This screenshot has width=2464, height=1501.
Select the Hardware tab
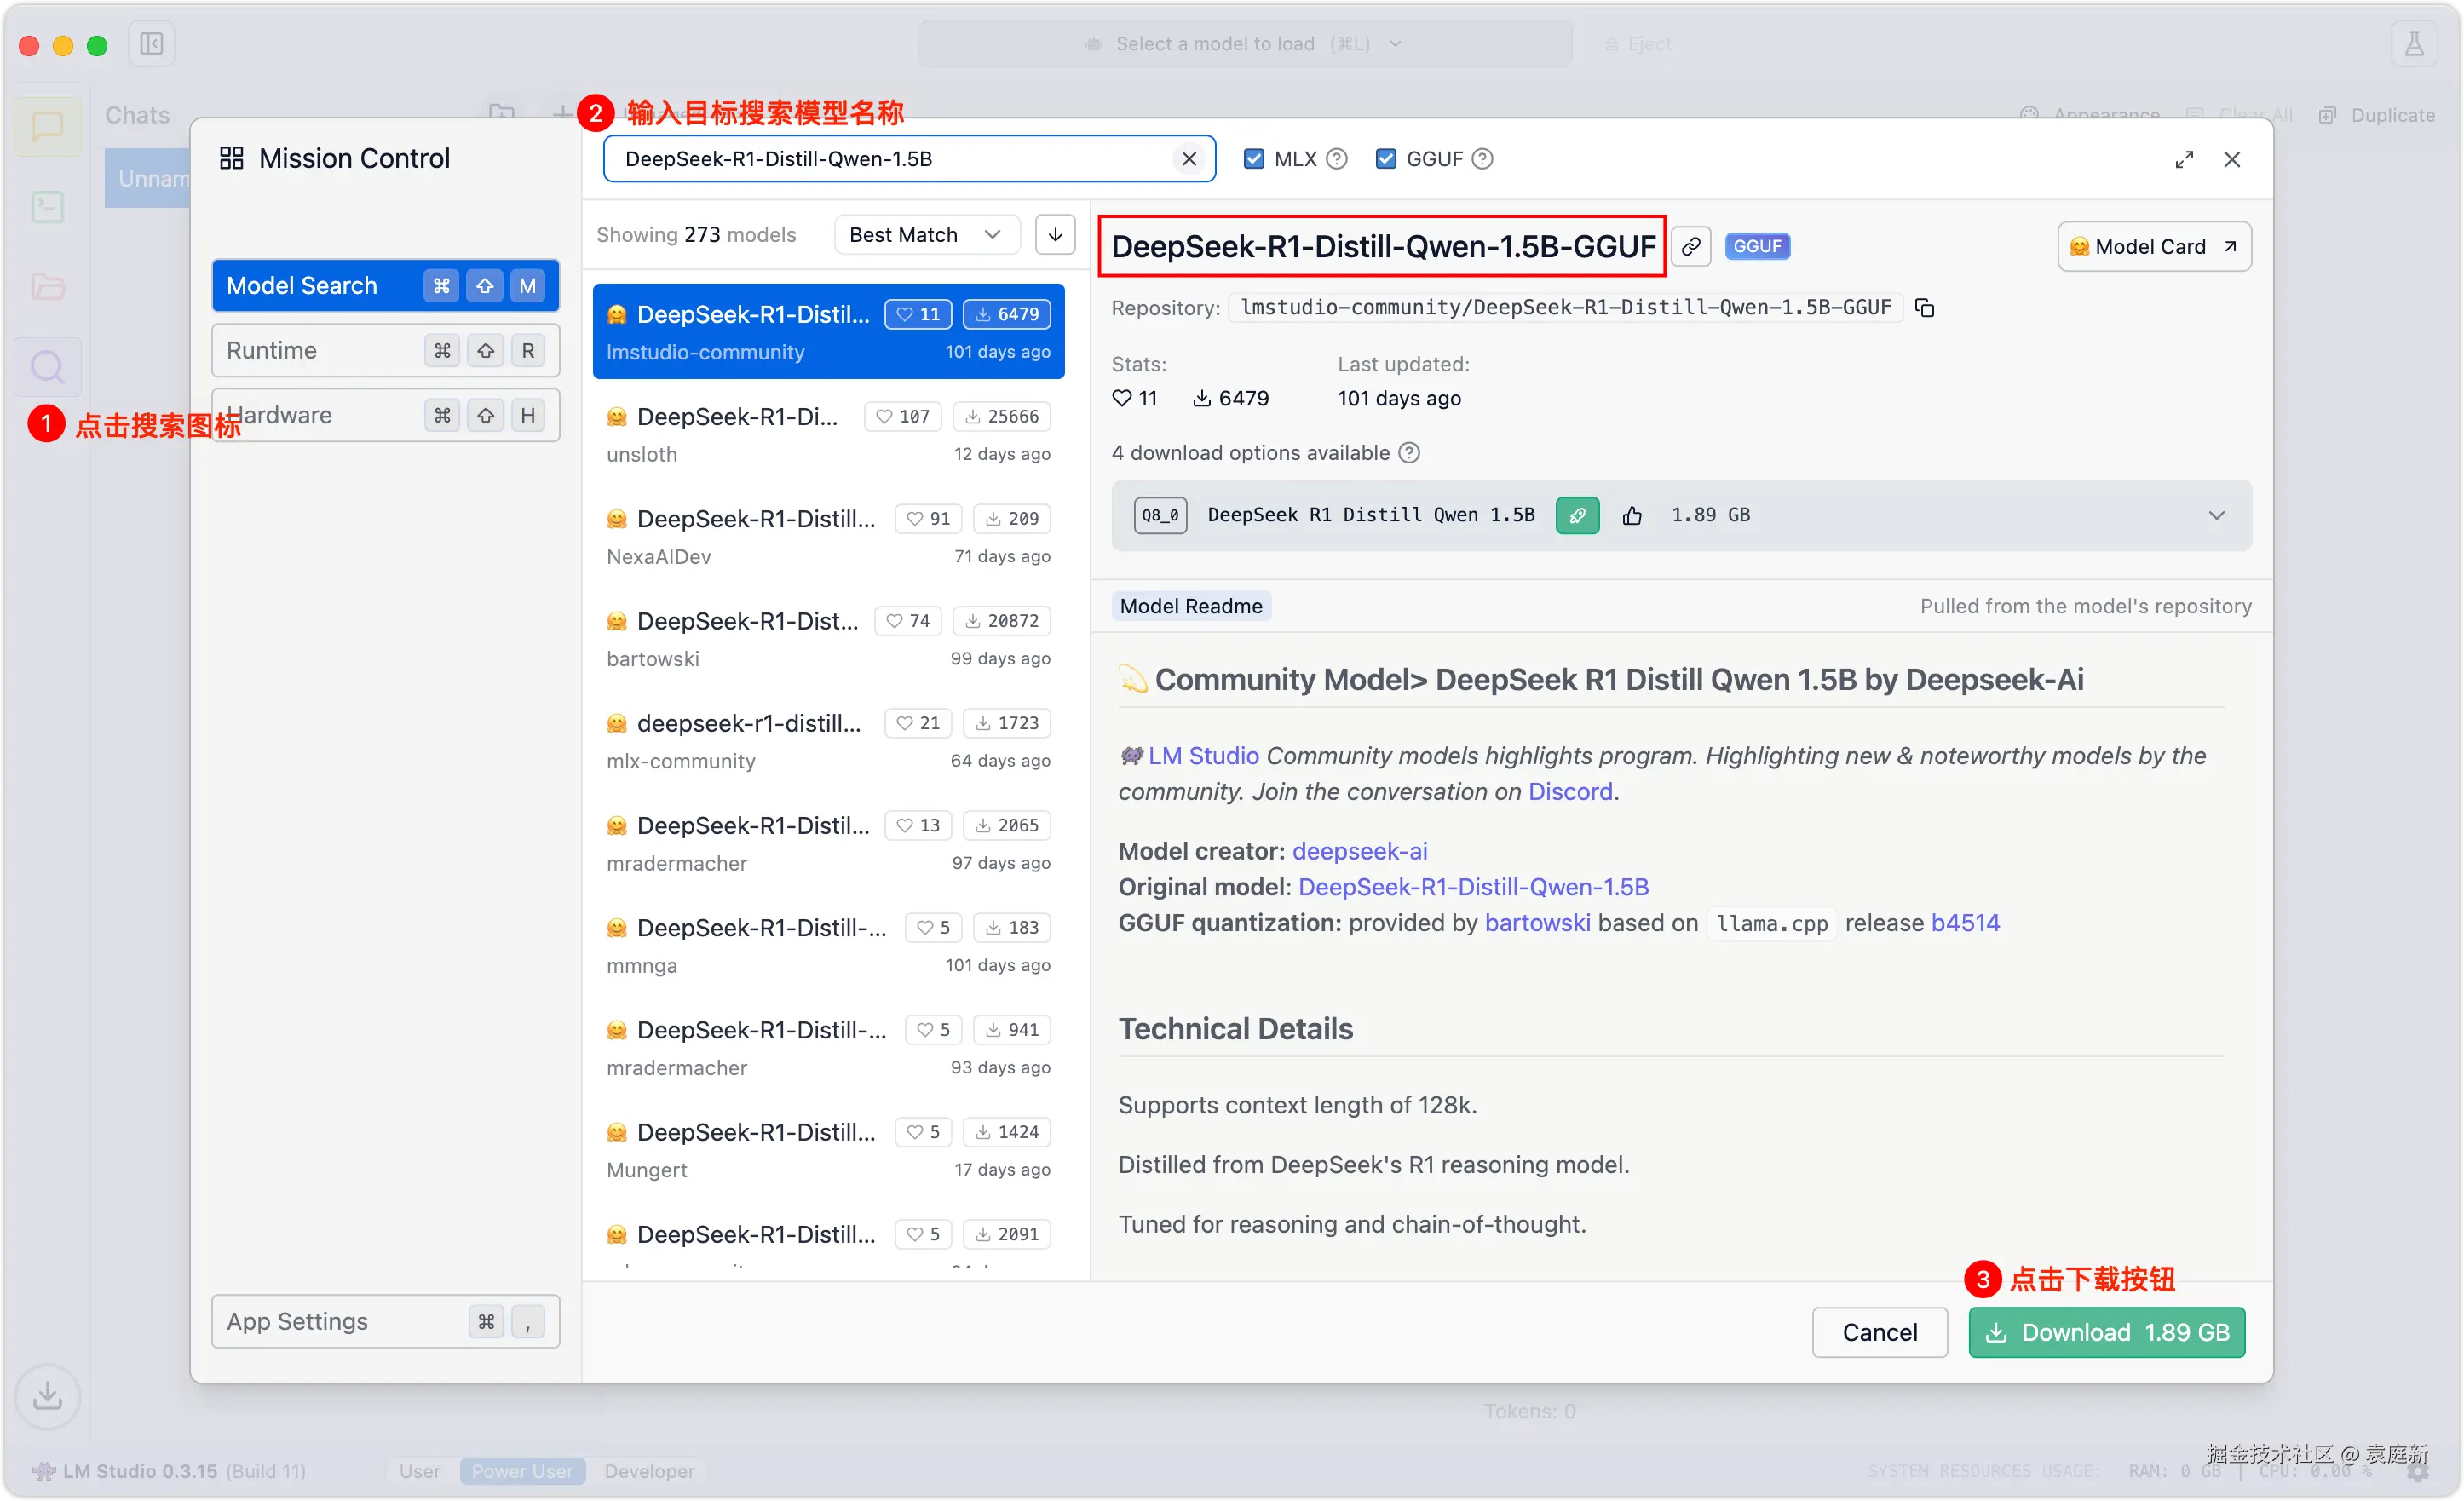[x=385, y=416]
